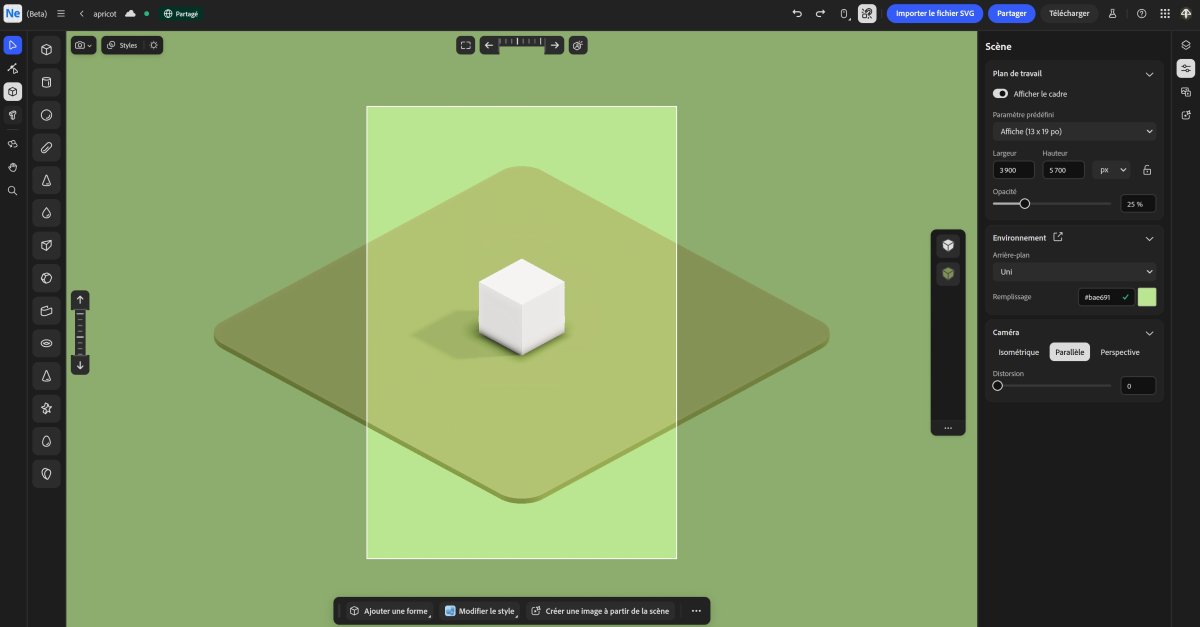1200x627 pixels.
Task: Select the Isométrique camera mode
Action: (1019, 352)
